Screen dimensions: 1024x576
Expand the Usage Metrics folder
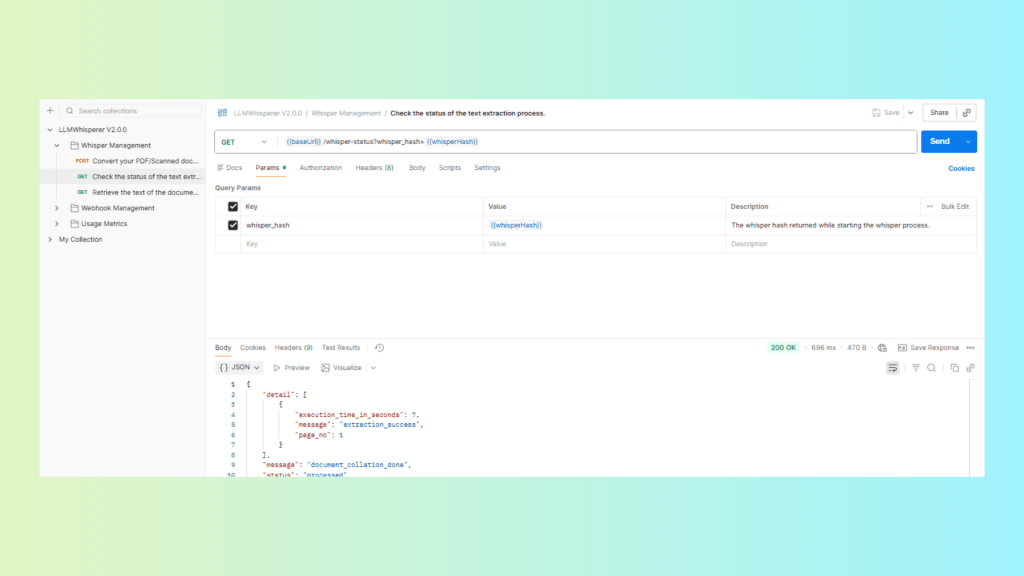click(57, 224)
